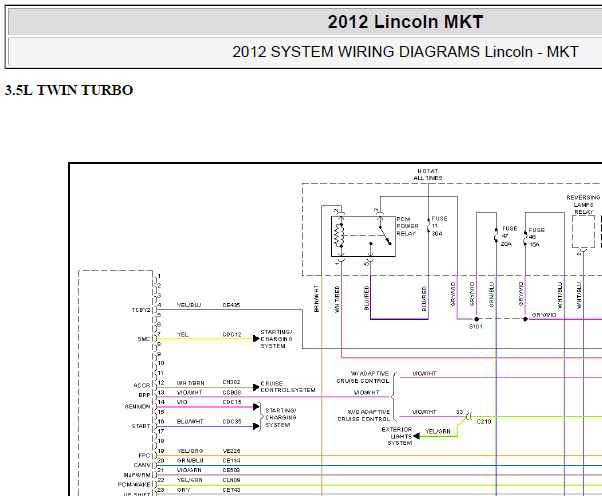This screenshot has width=602, height=496.
Task: Click the YEL/ORG wire label at FPC
Action: tap(190, 451)
